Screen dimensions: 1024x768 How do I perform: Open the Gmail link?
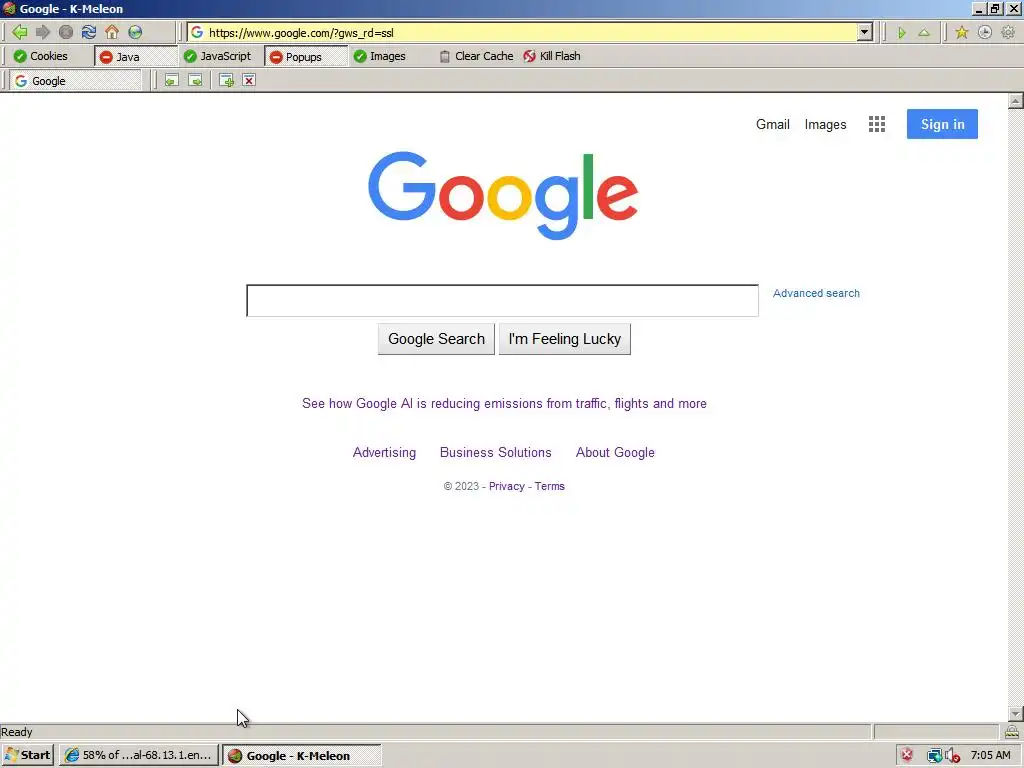tap(773, 124)
